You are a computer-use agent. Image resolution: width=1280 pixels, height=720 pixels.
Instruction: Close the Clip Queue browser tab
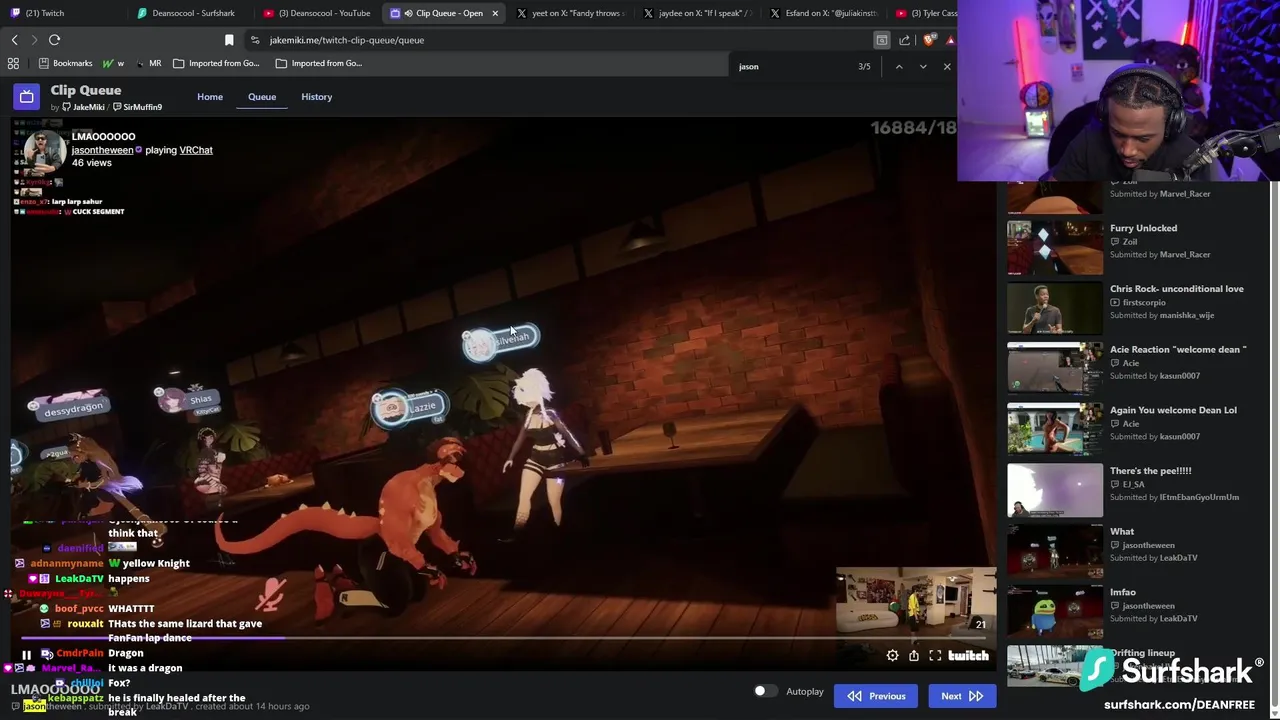point(494,13)
